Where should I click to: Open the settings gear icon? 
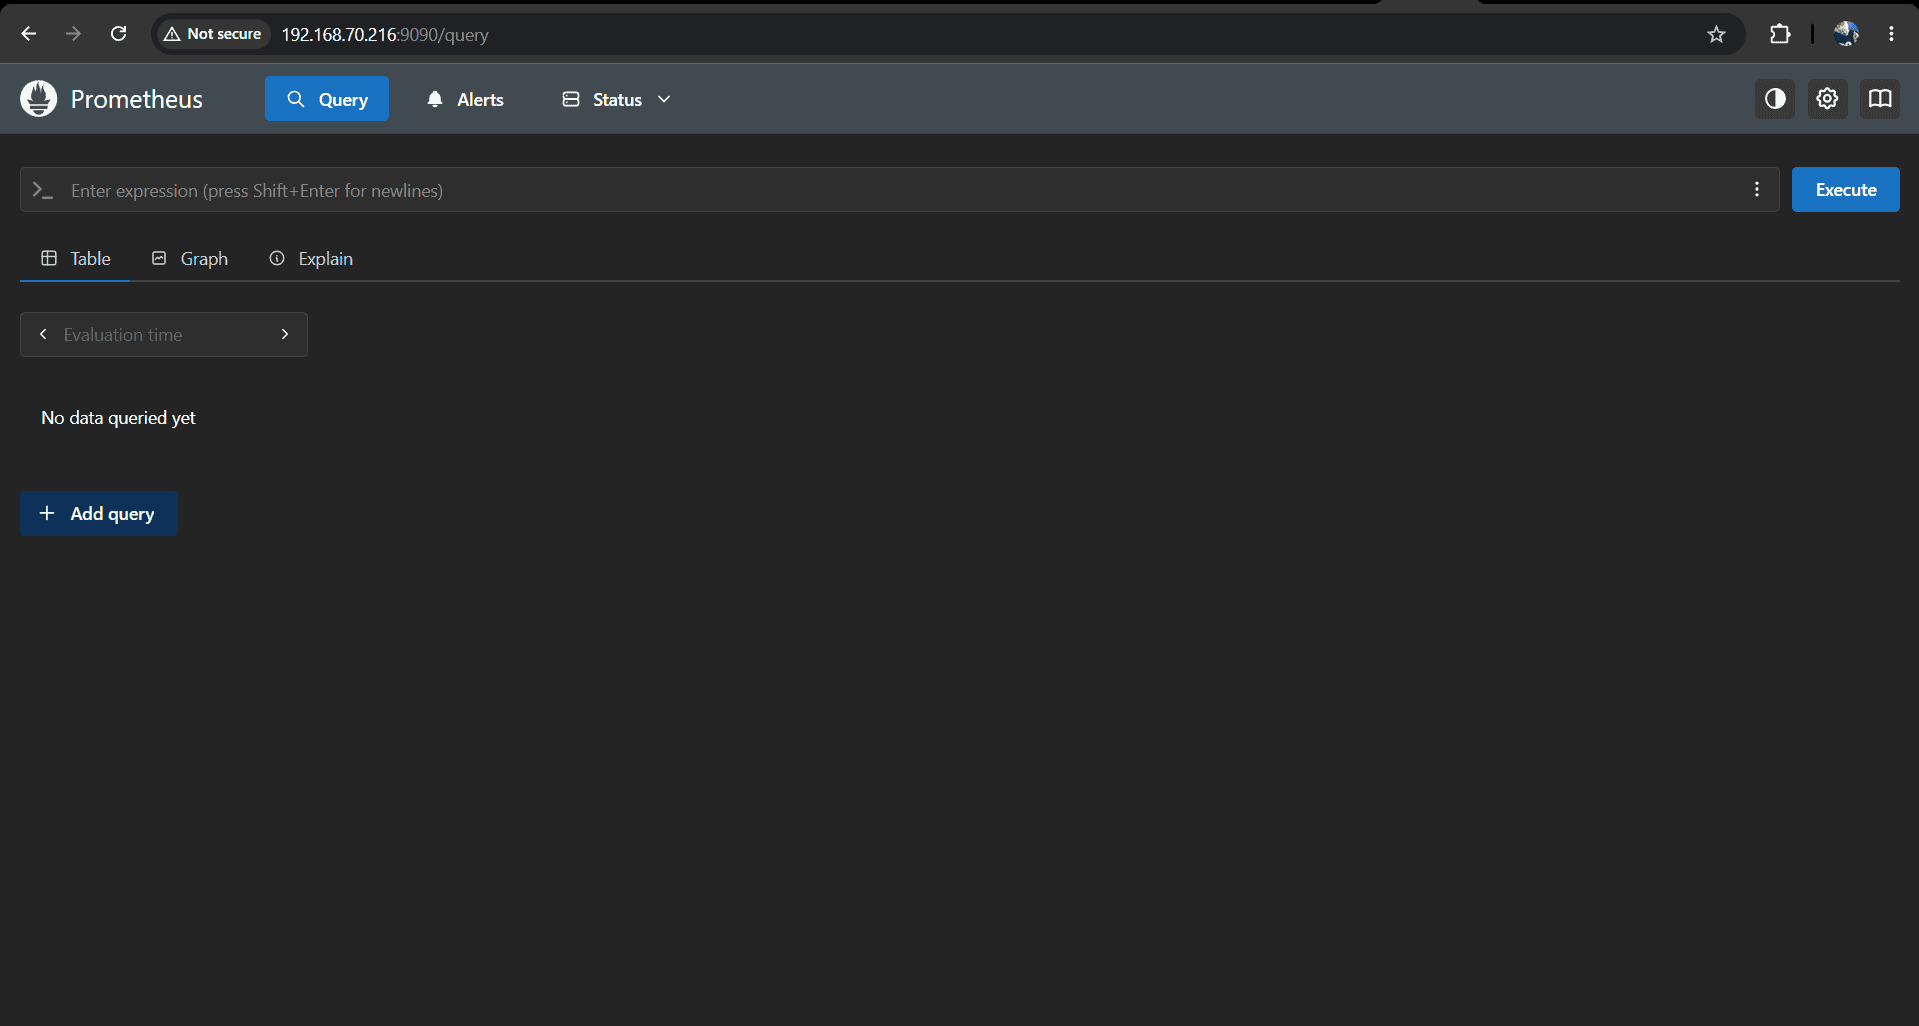pyautogui.click(x=1827, y=99)
